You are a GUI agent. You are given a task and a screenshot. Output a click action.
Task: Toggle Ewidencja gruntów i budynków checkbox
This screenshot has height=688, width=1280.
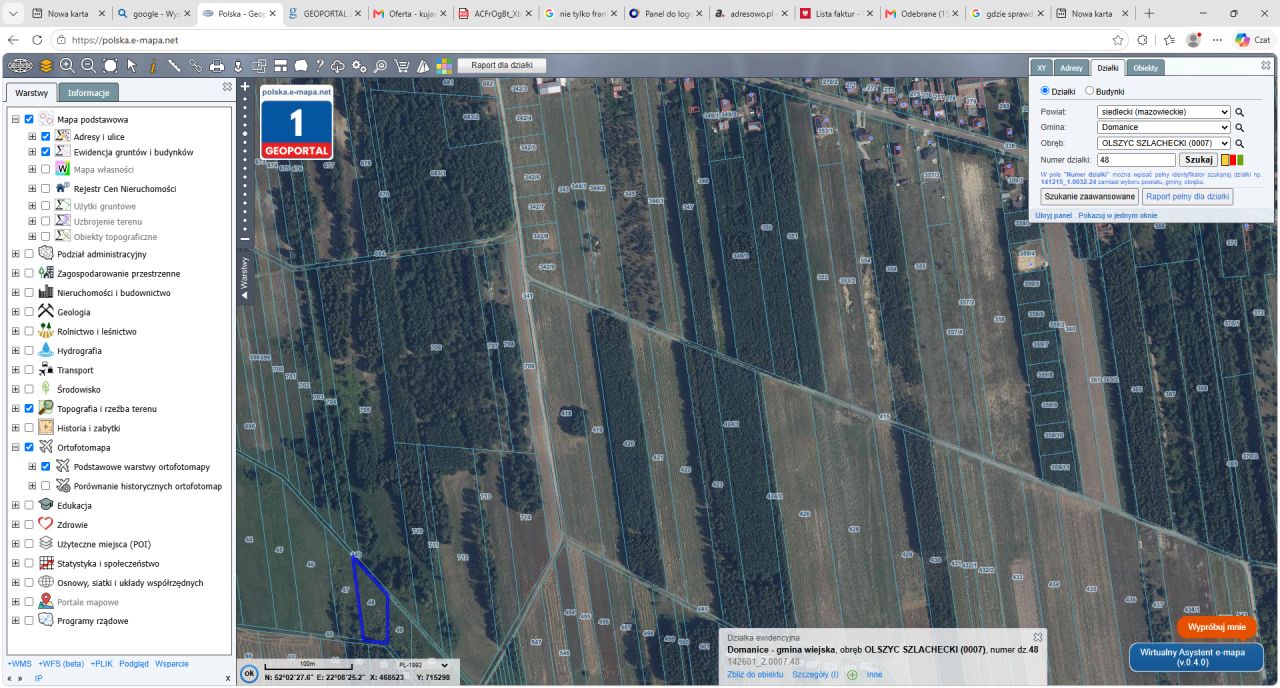coord(46,152)
